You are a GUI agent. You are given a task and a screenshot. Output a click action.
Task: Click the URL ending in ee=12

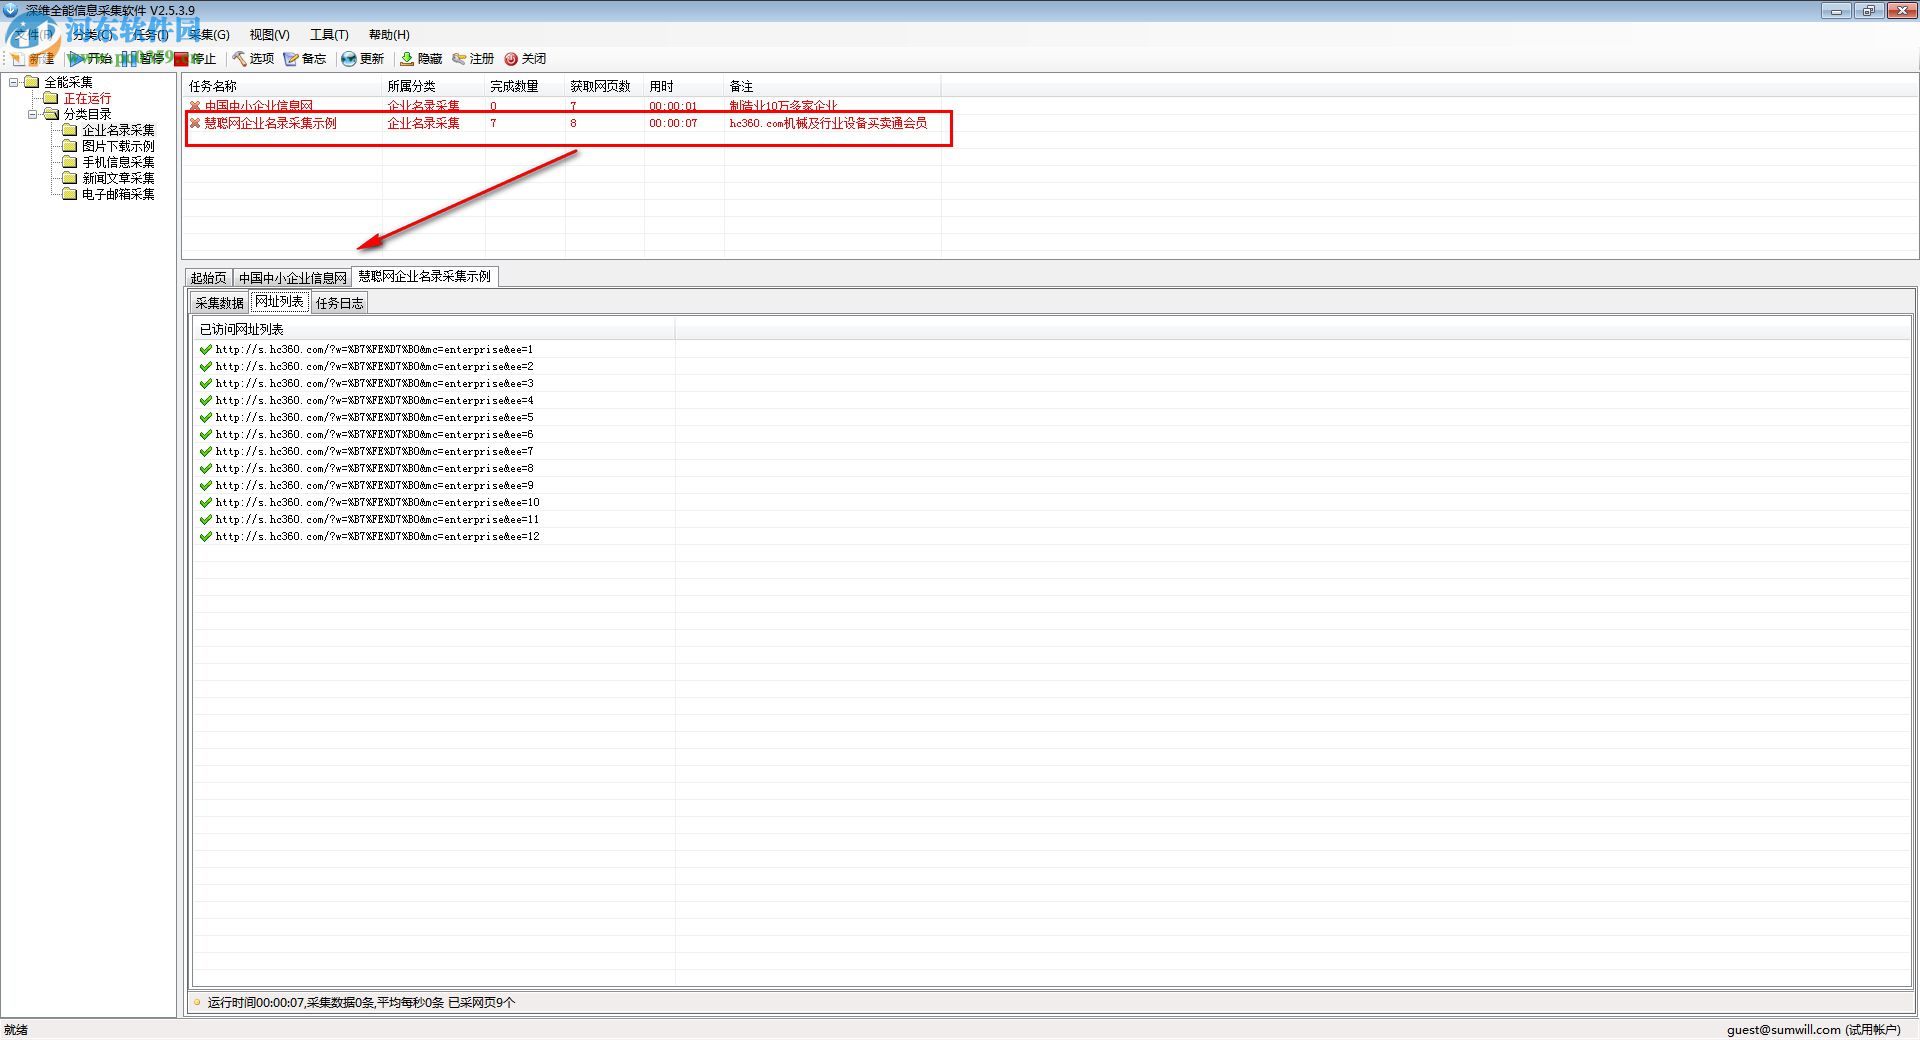click(x=377, y=537)
